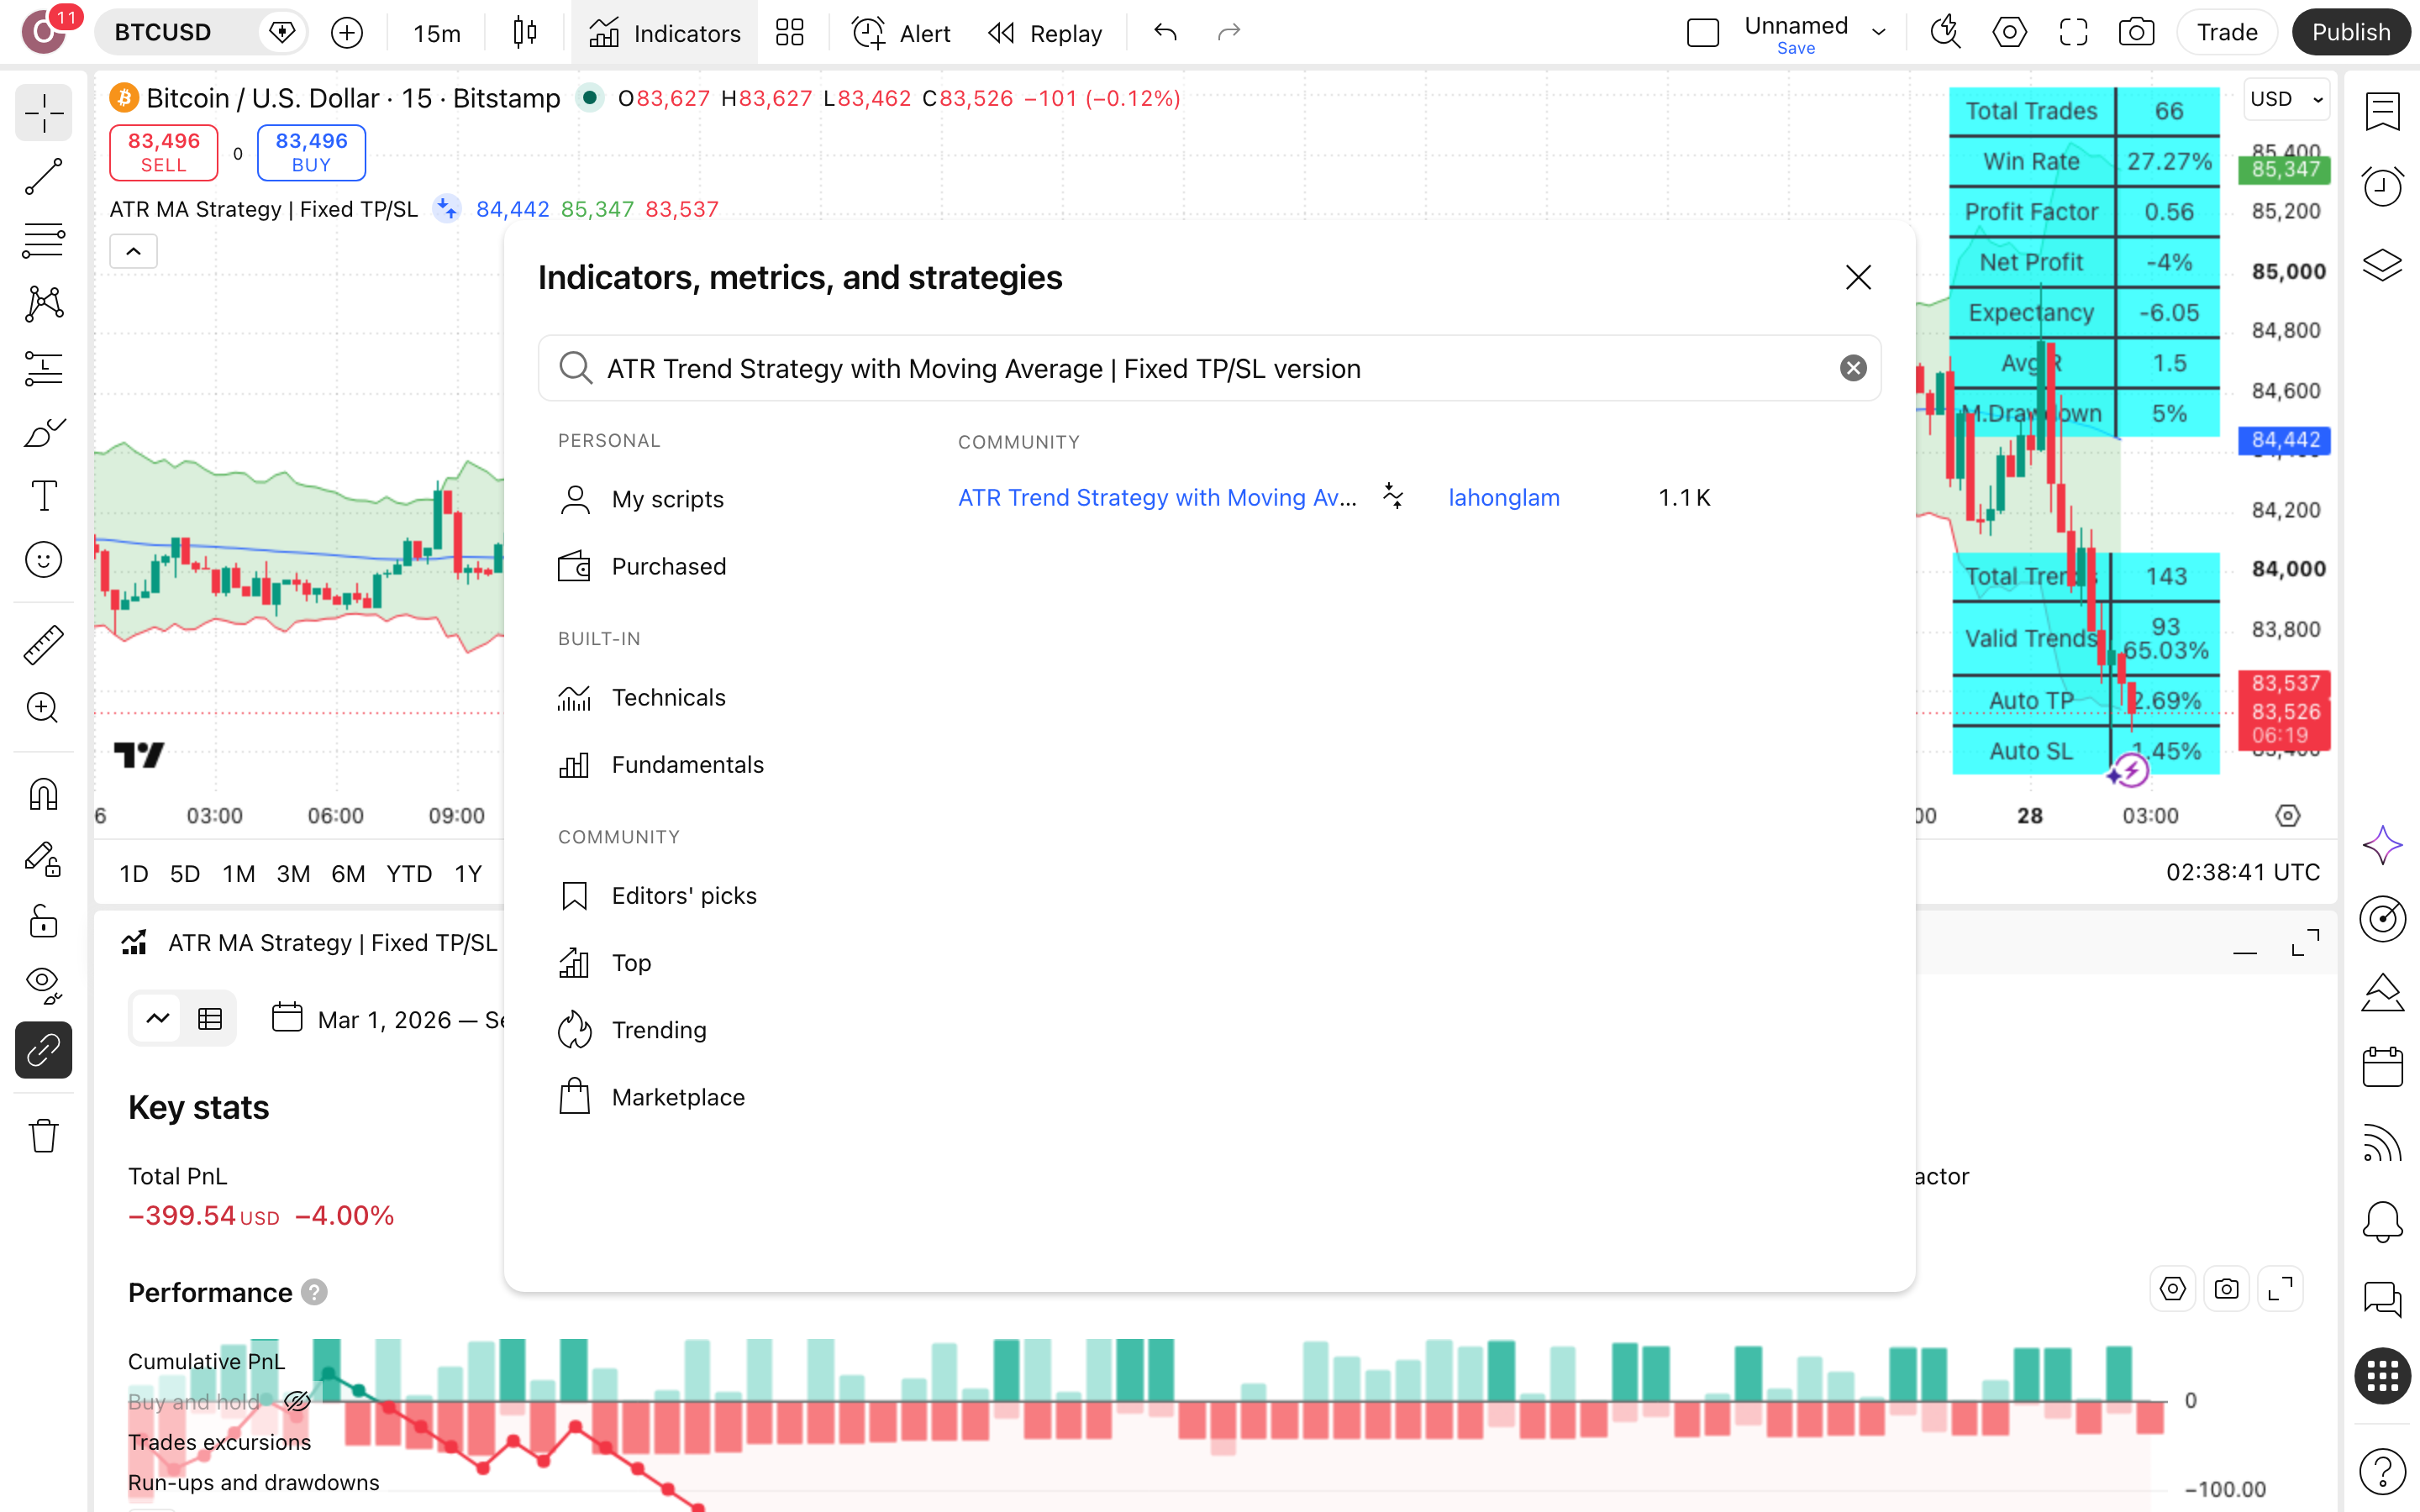Activate the Zoom in tool
This screenshot has width=2420, height=1512.
tap(43, 708)
